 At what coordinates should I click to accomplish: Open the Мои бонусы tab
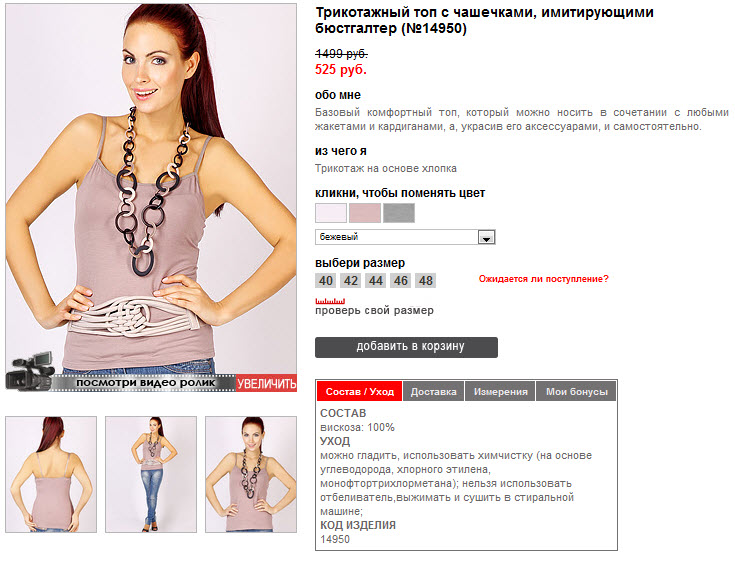576,391
